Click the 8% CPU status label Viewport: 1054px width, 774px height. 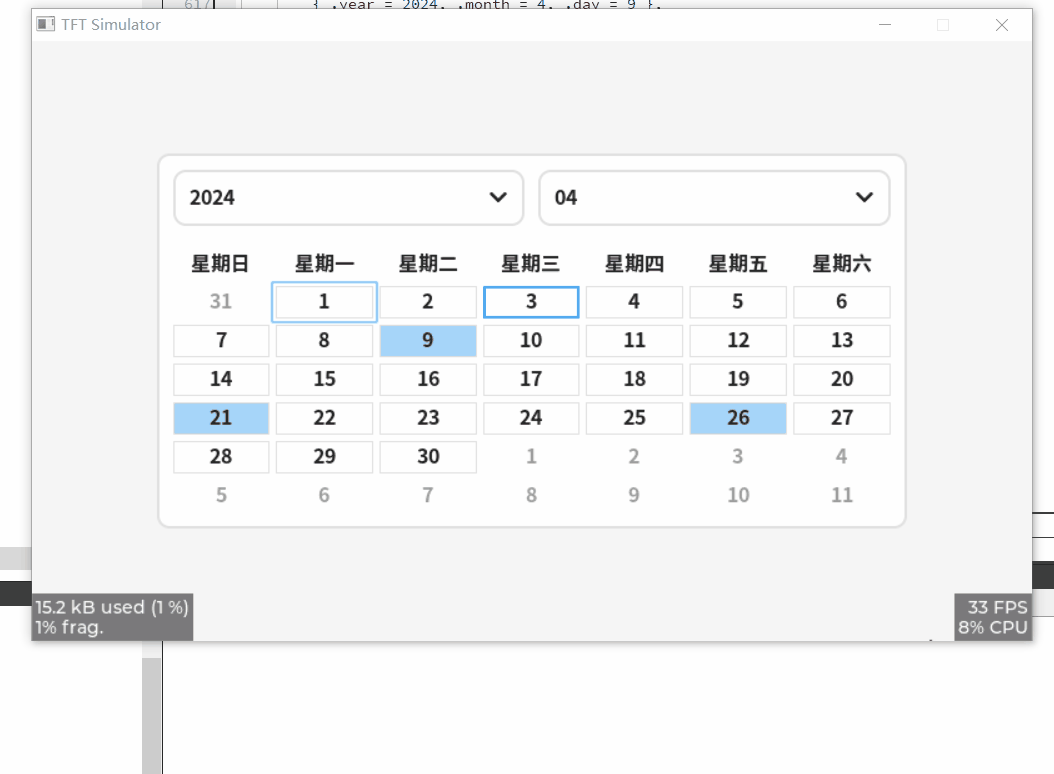(992, 627)
